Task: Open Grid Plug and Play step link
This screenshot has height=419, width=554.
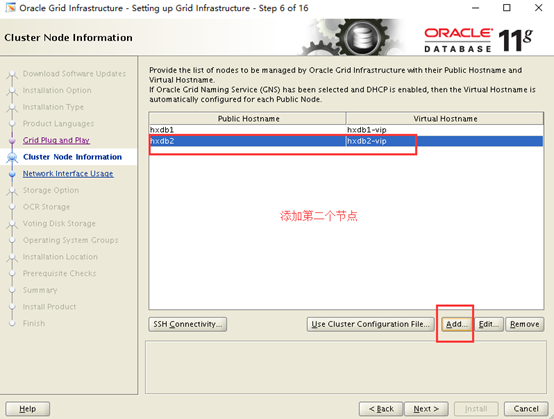Action: pos(56,140)
